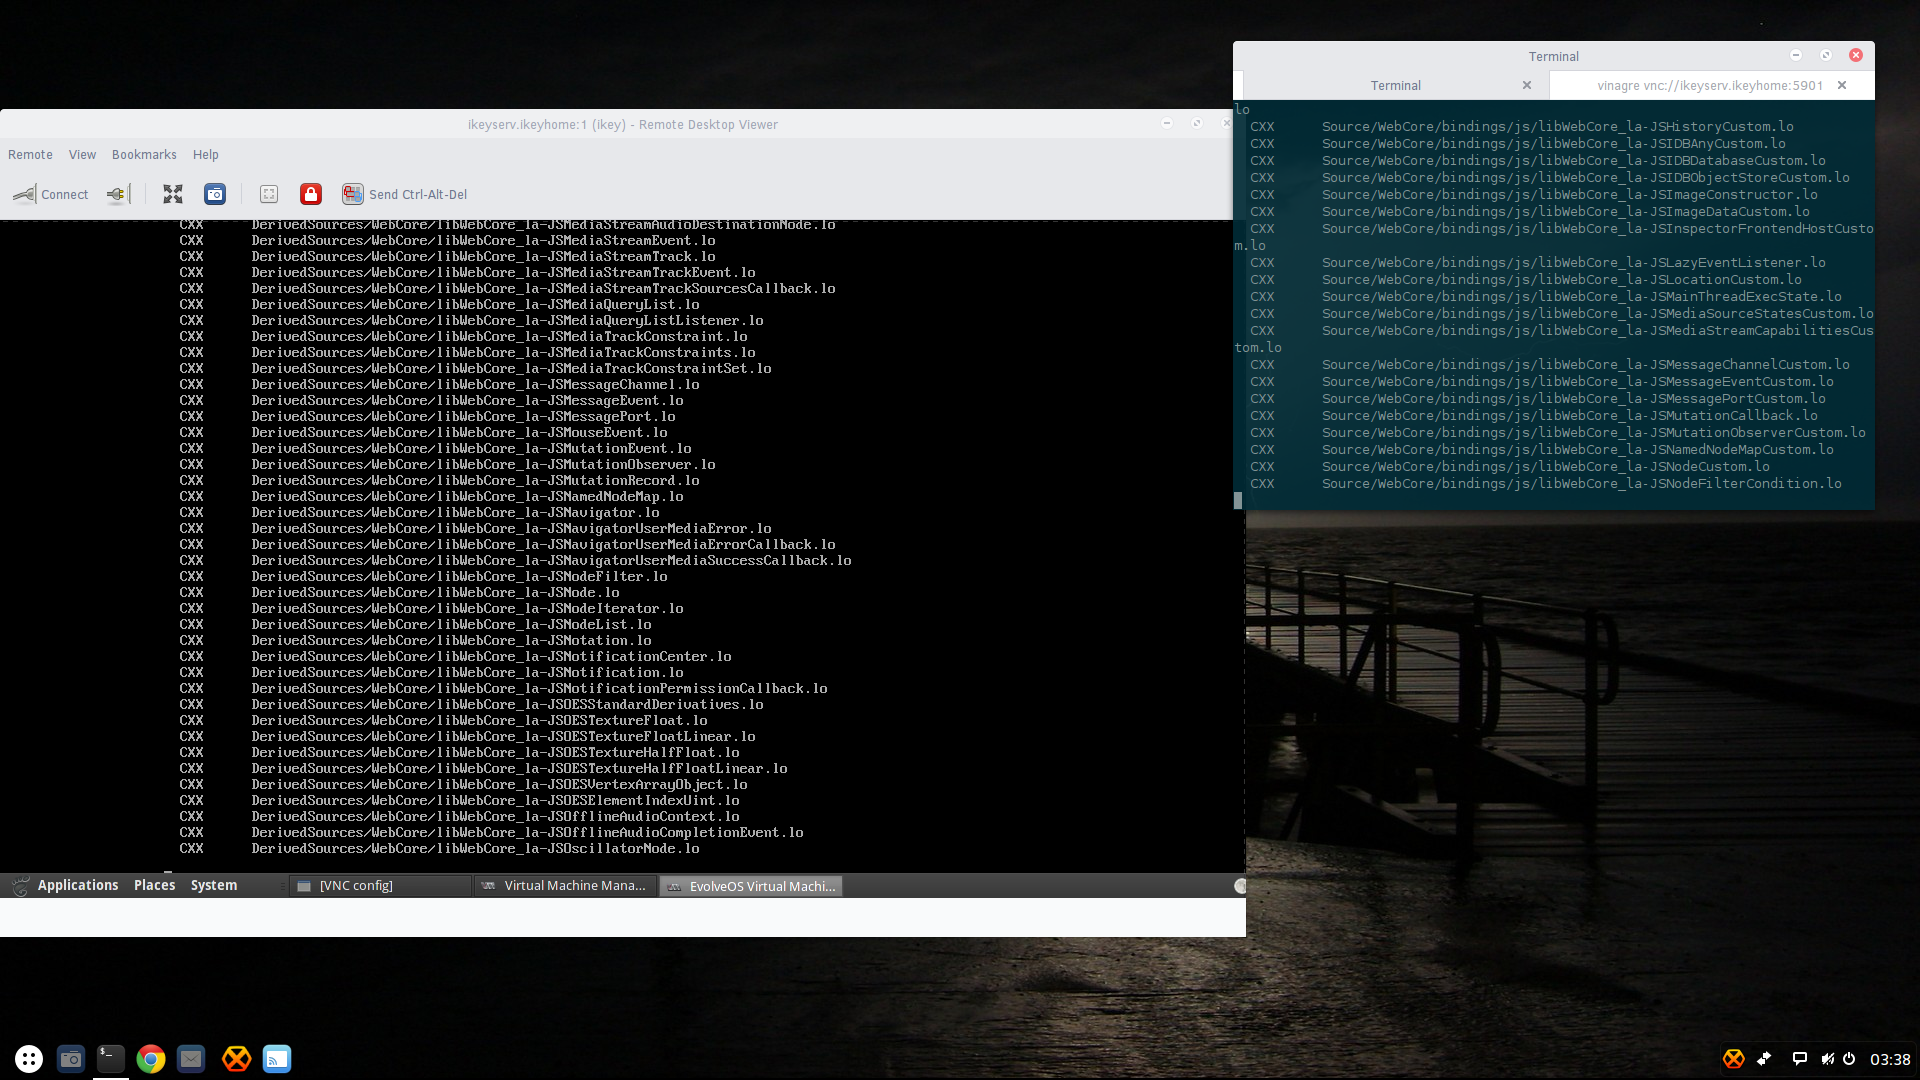The height and width of the screenshot is (1080, 1920).
Task: Click the orange hexagon tray icon
Action: click(x=1734, y=1059)
